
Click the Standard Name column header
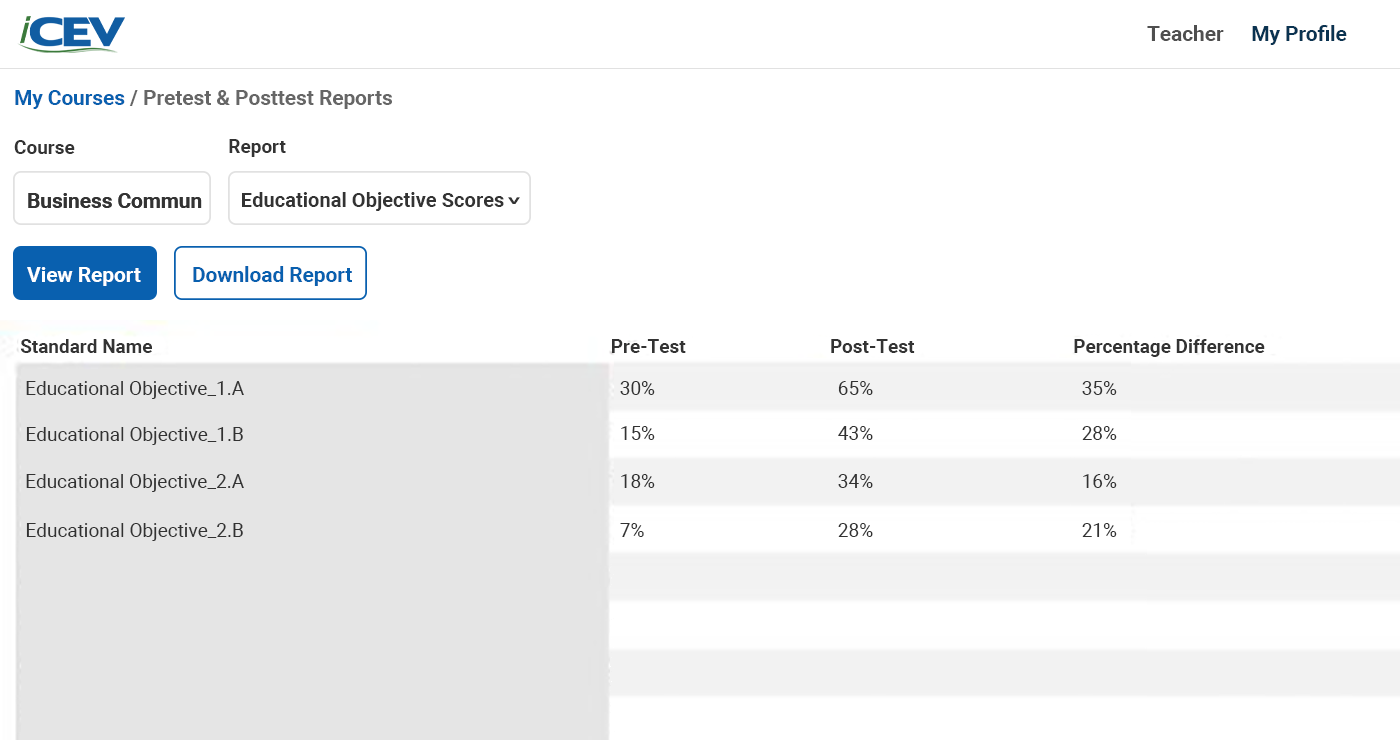pyautogui.click(x=85, y=346)
